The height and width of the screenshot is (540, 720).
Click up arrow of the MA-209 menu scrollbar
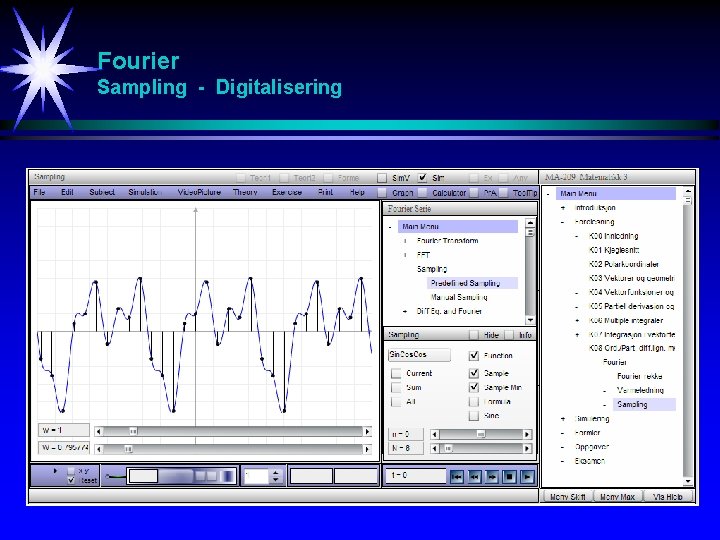(x=688, y=191)
